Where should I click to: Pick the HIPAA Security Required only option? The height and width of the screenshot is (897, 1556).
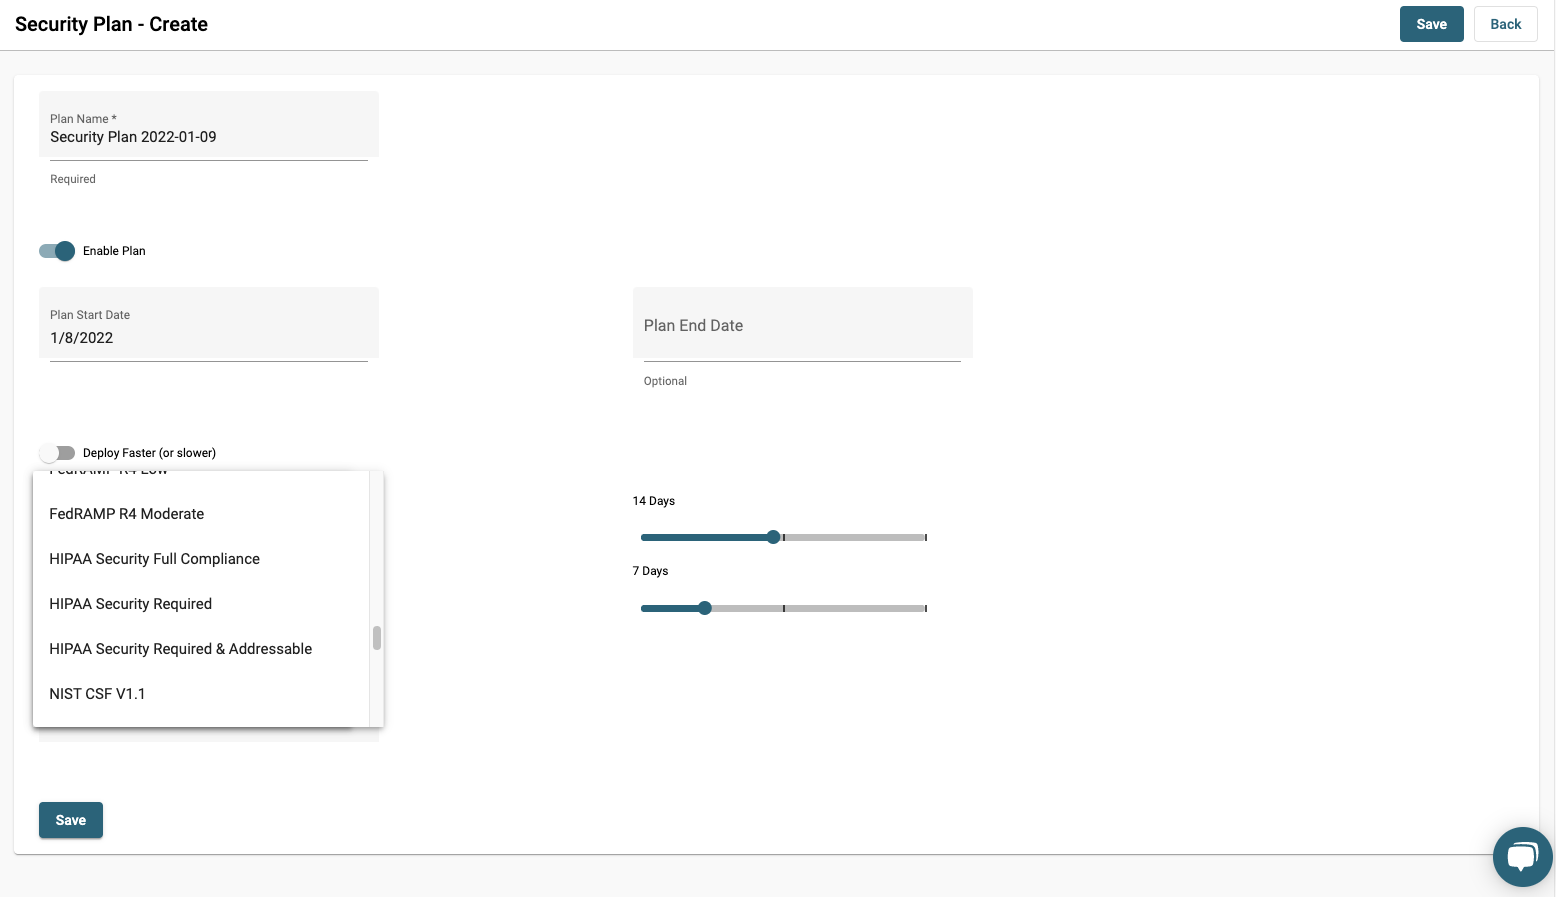pyautogui.click(x=131, y=604)
